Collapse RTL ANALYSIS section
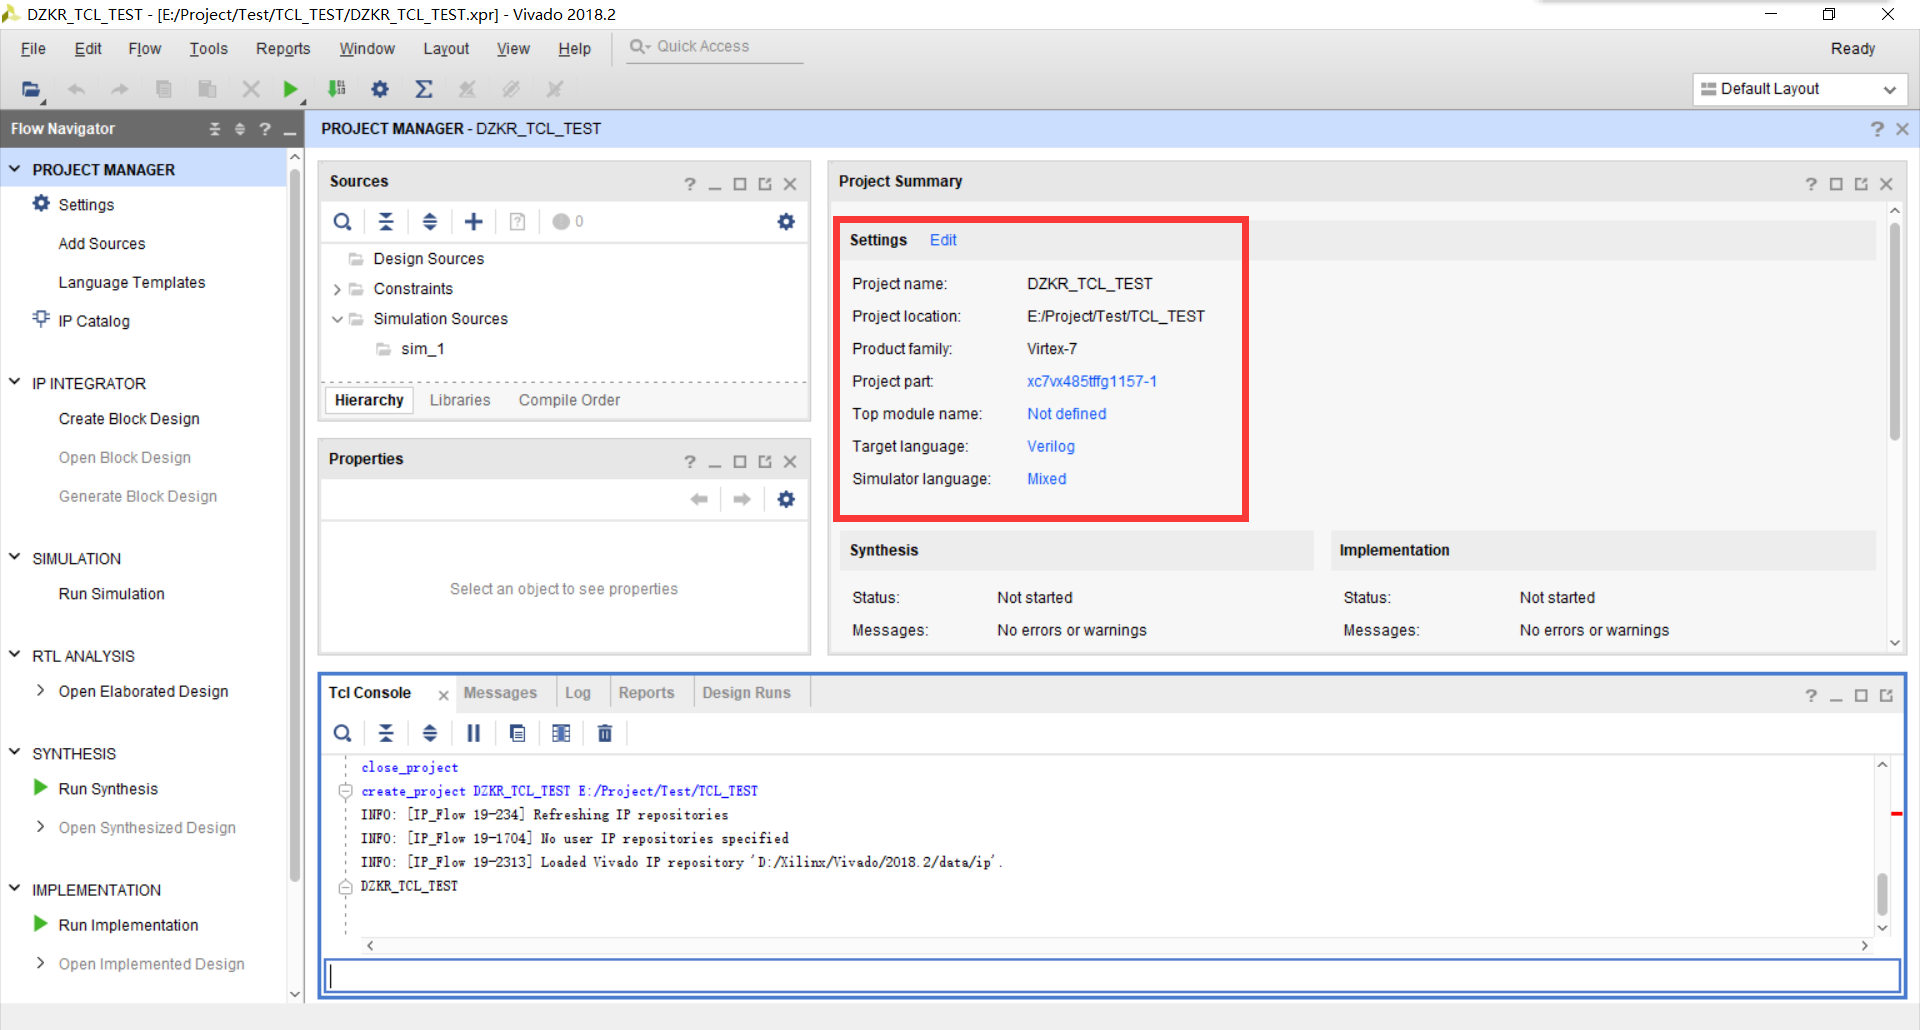Image resolution: width=1920 pixels, height=1030 pixels. (15, 655)
